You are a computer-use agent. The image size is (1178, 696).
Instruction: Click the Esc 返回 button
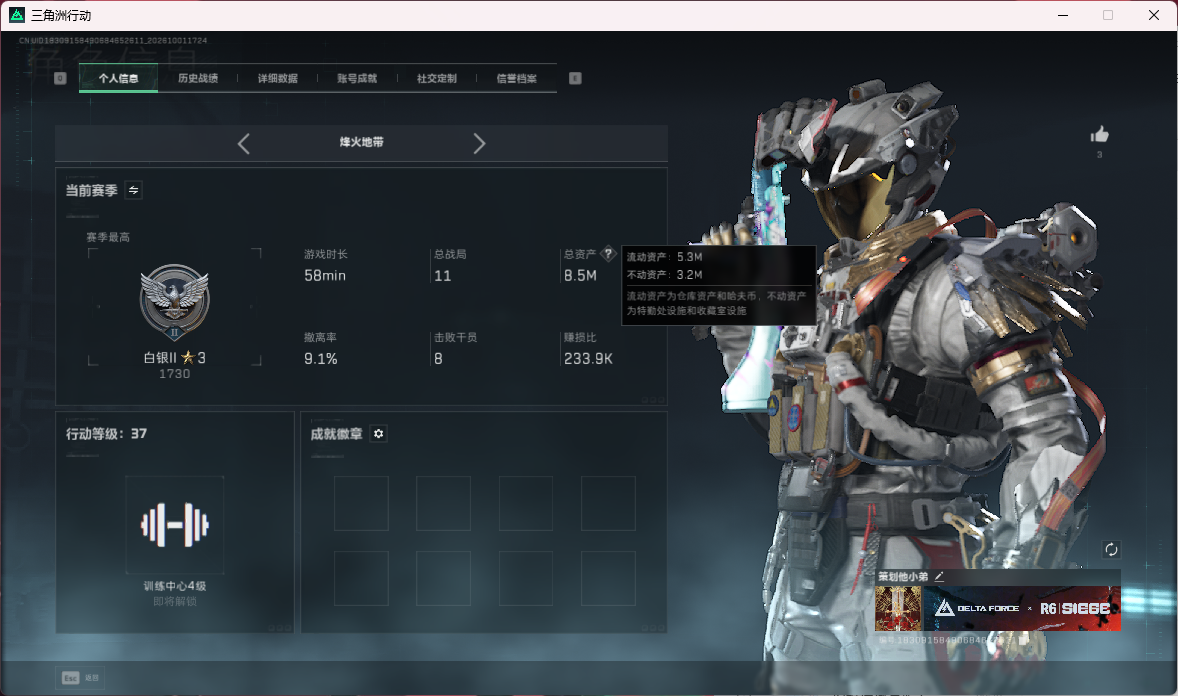(x=80, y=678)
